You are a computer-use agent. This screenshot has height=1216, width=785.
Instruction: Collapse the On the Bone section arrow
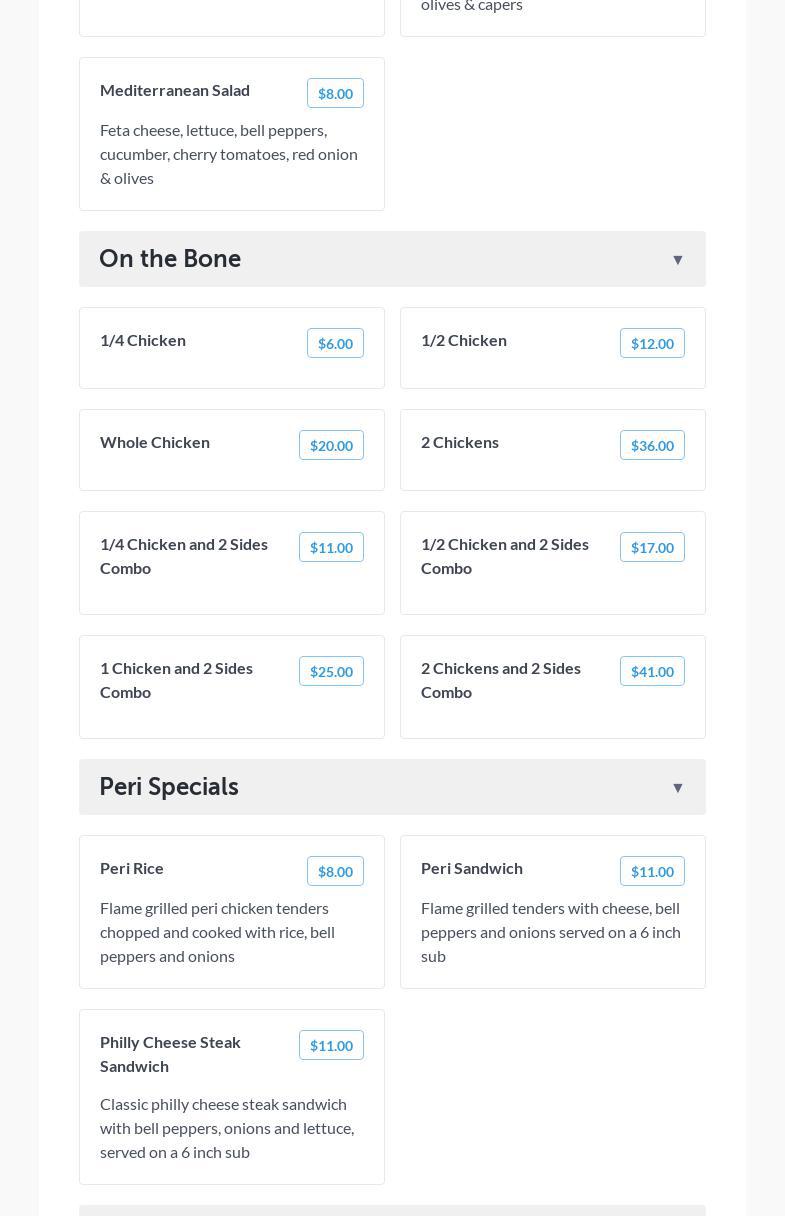click(677, 260)
